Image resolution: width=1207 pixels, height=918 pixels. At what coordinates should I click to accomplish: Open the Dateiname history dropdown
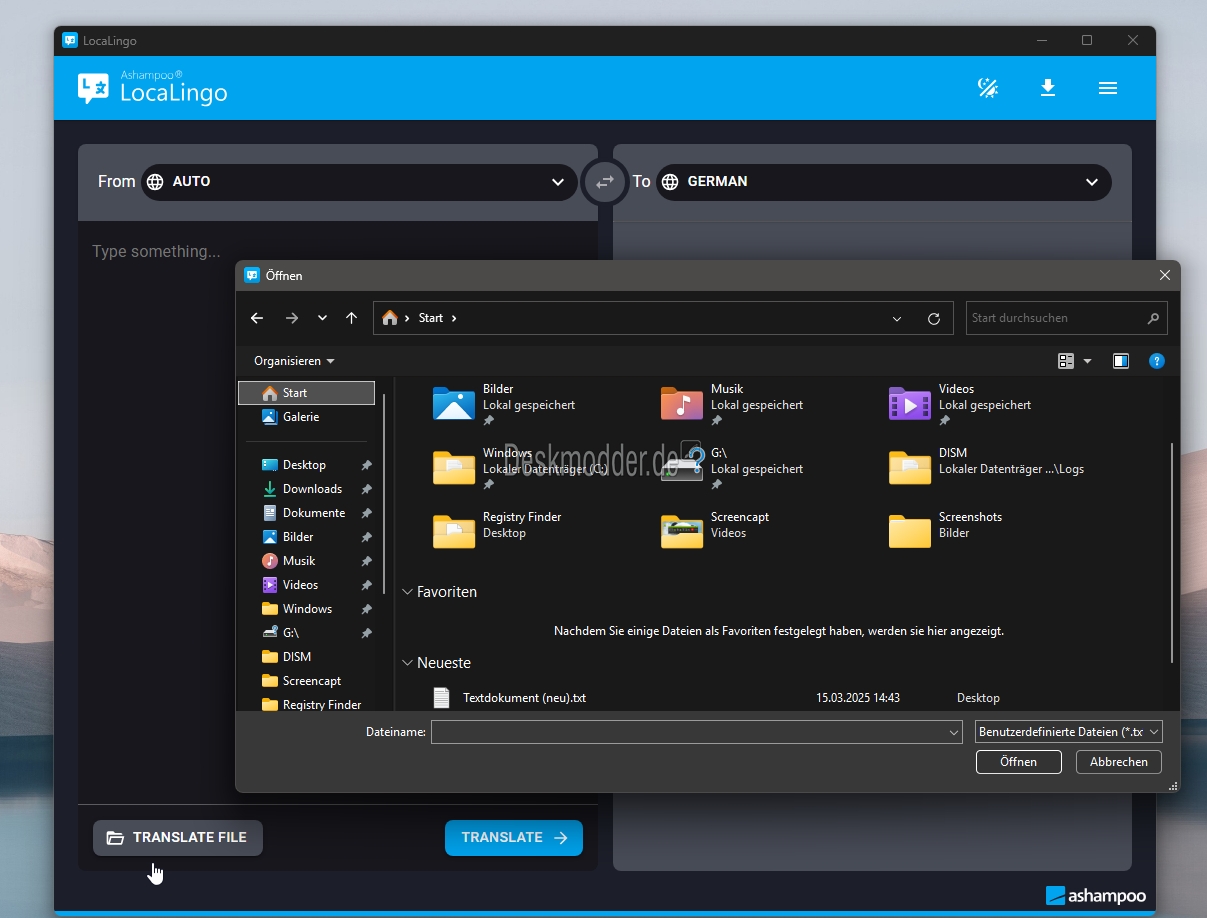coord(954,733)
